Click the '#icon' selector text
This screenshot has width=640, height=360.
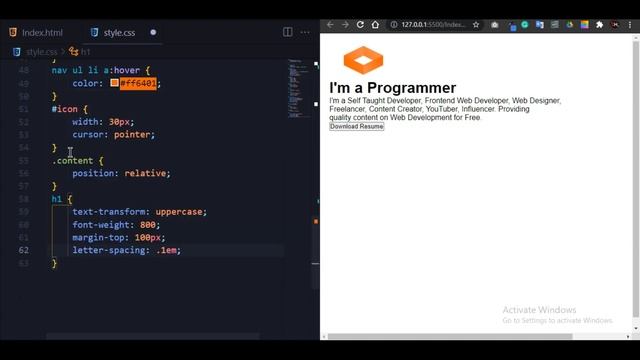[64, 109]
